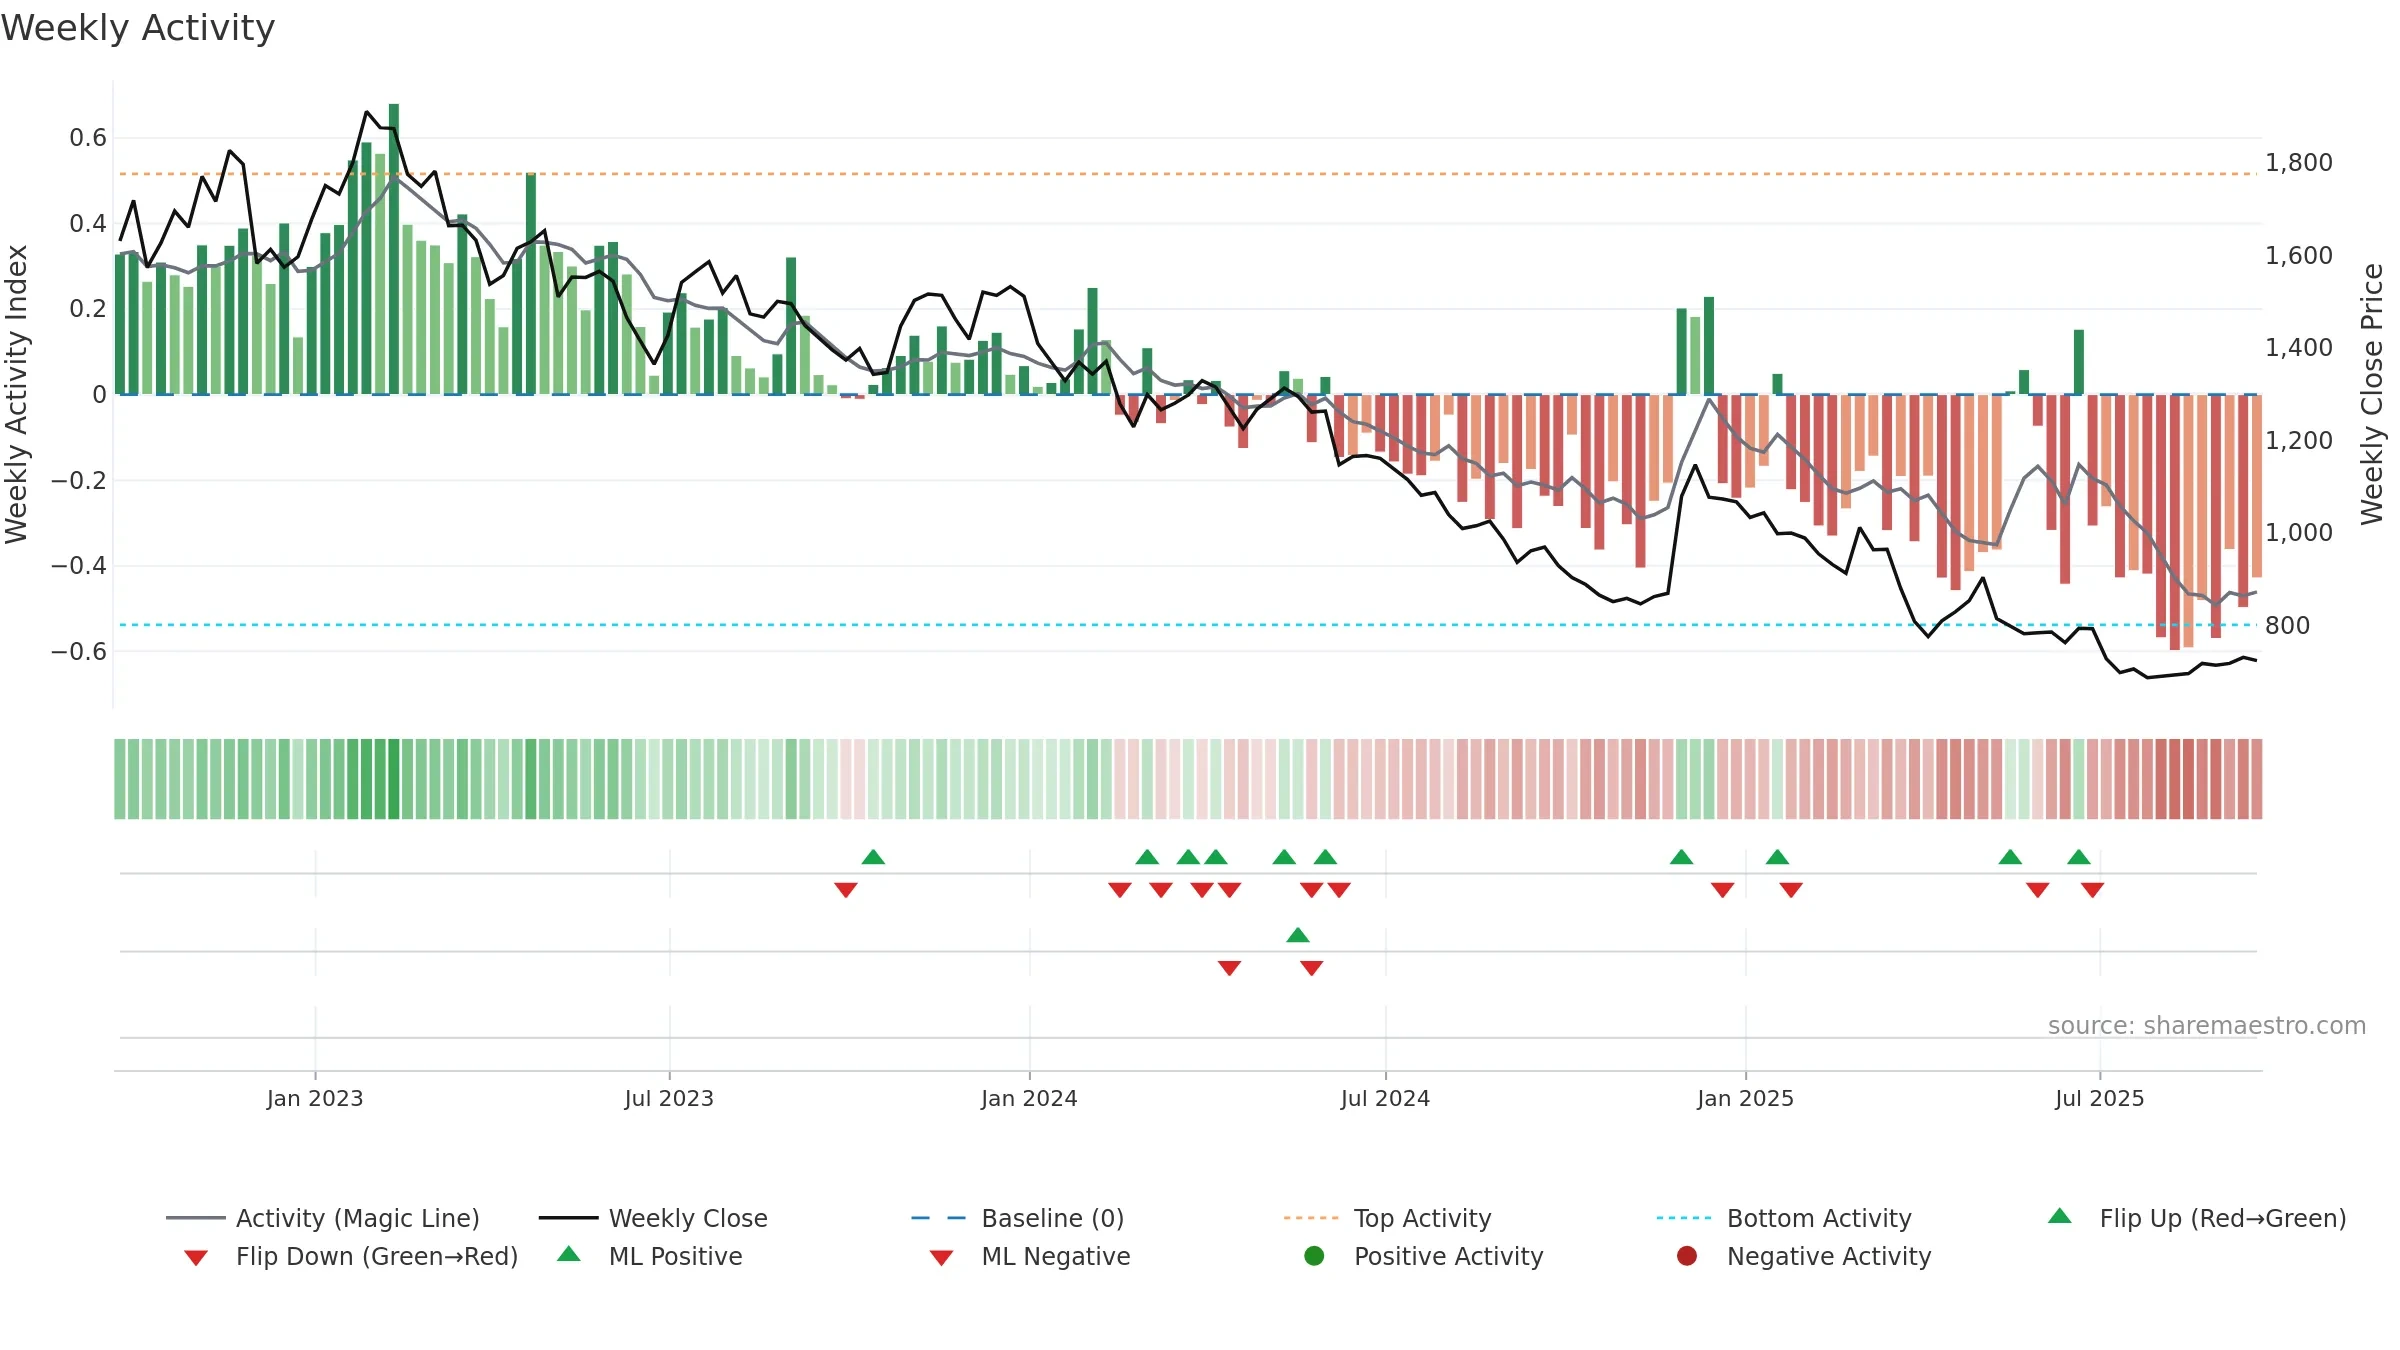Click the Weekly Close Price axis title
Screen dimensions: 2400x1350
(x=2372, y=394)
